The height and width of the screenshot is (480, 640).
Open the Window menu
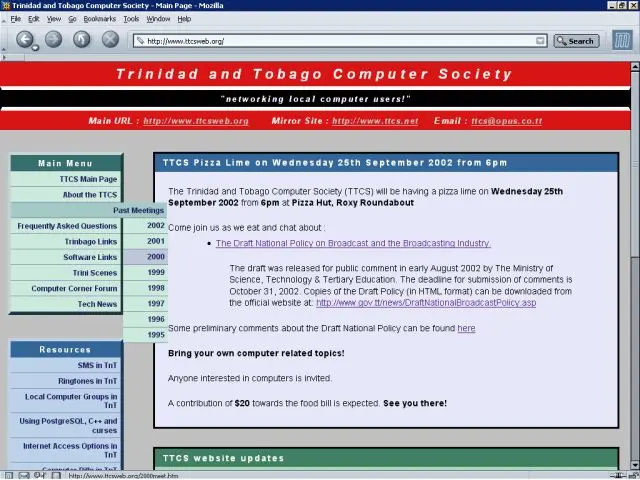[x=158, y=19]
